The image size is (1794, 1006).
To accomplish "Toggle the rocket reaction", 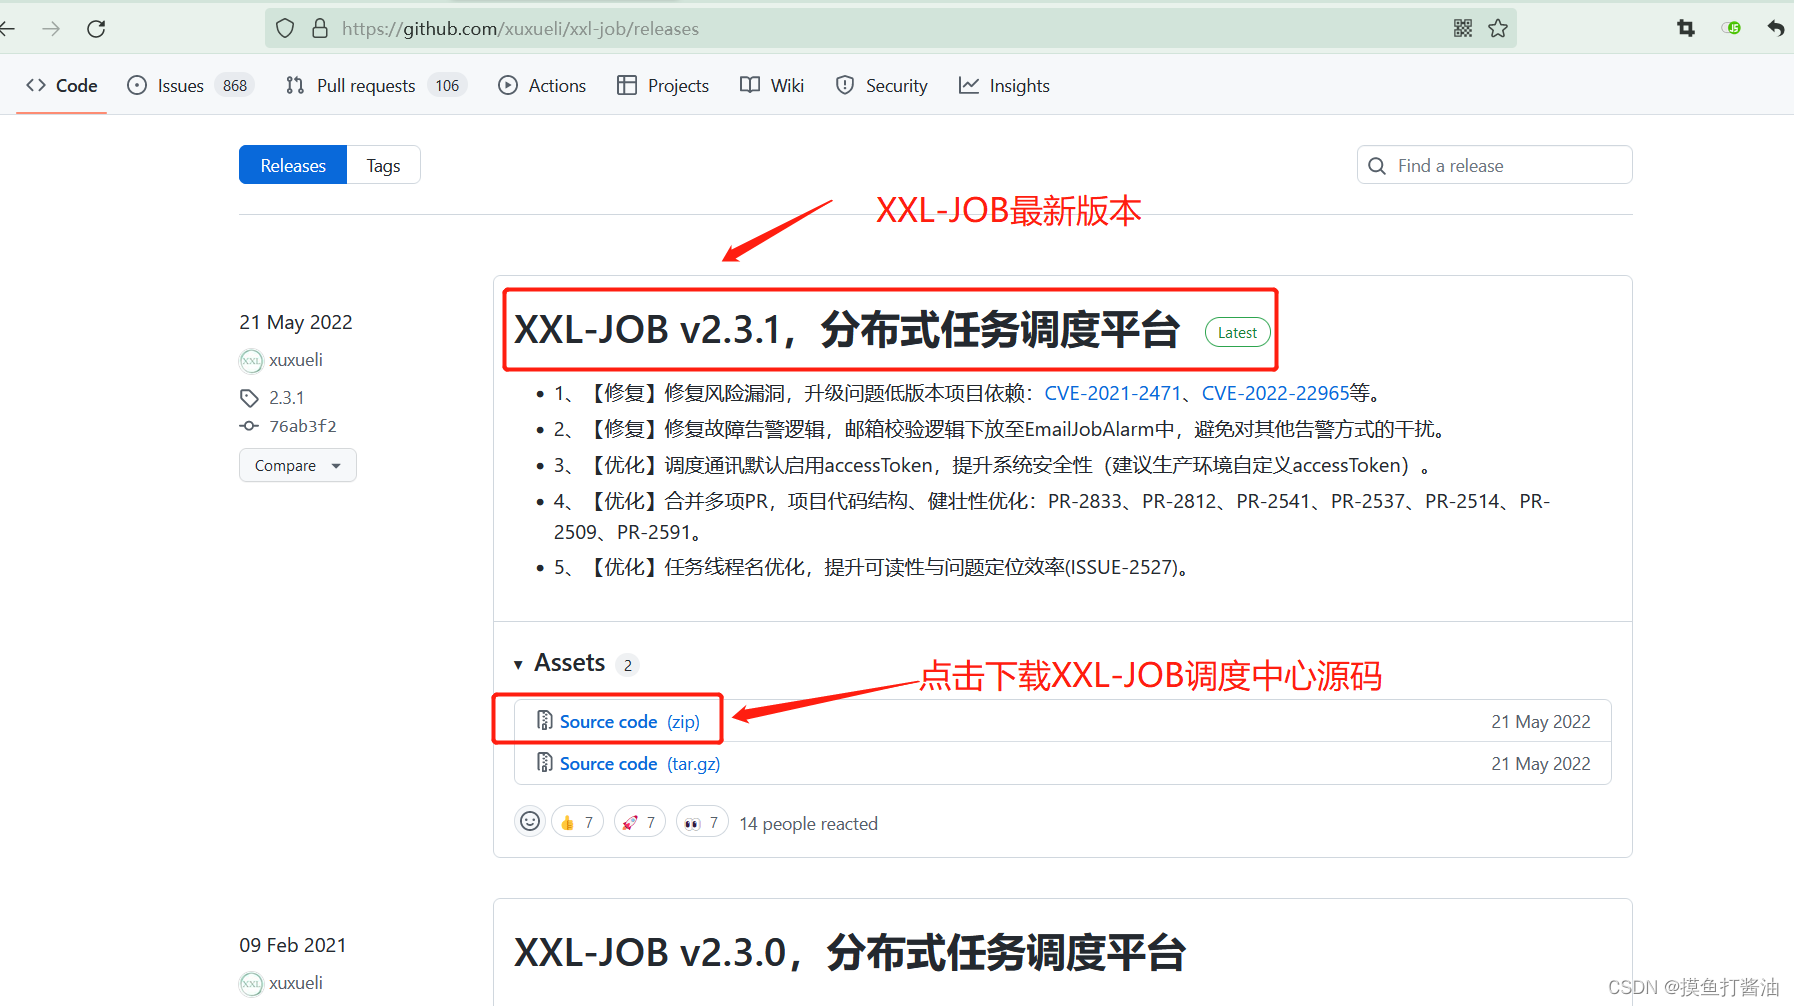I will point(639,822).
